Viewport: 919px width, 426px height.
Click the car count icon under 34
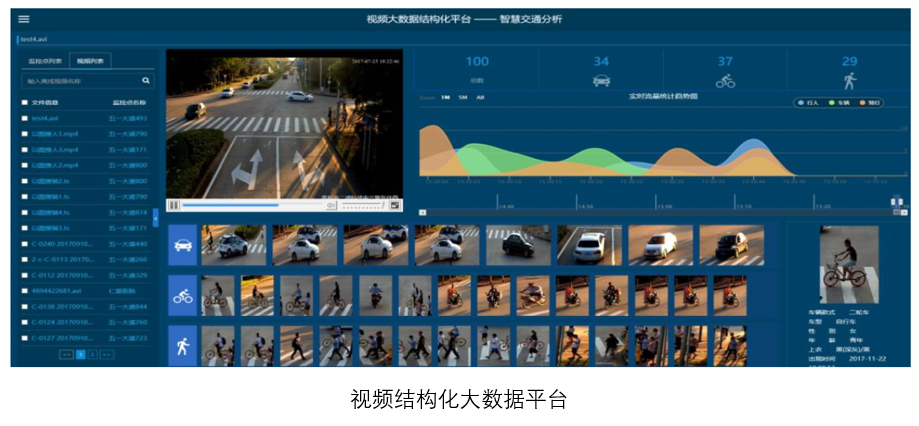pyautogui.click(x=601, y=81)
